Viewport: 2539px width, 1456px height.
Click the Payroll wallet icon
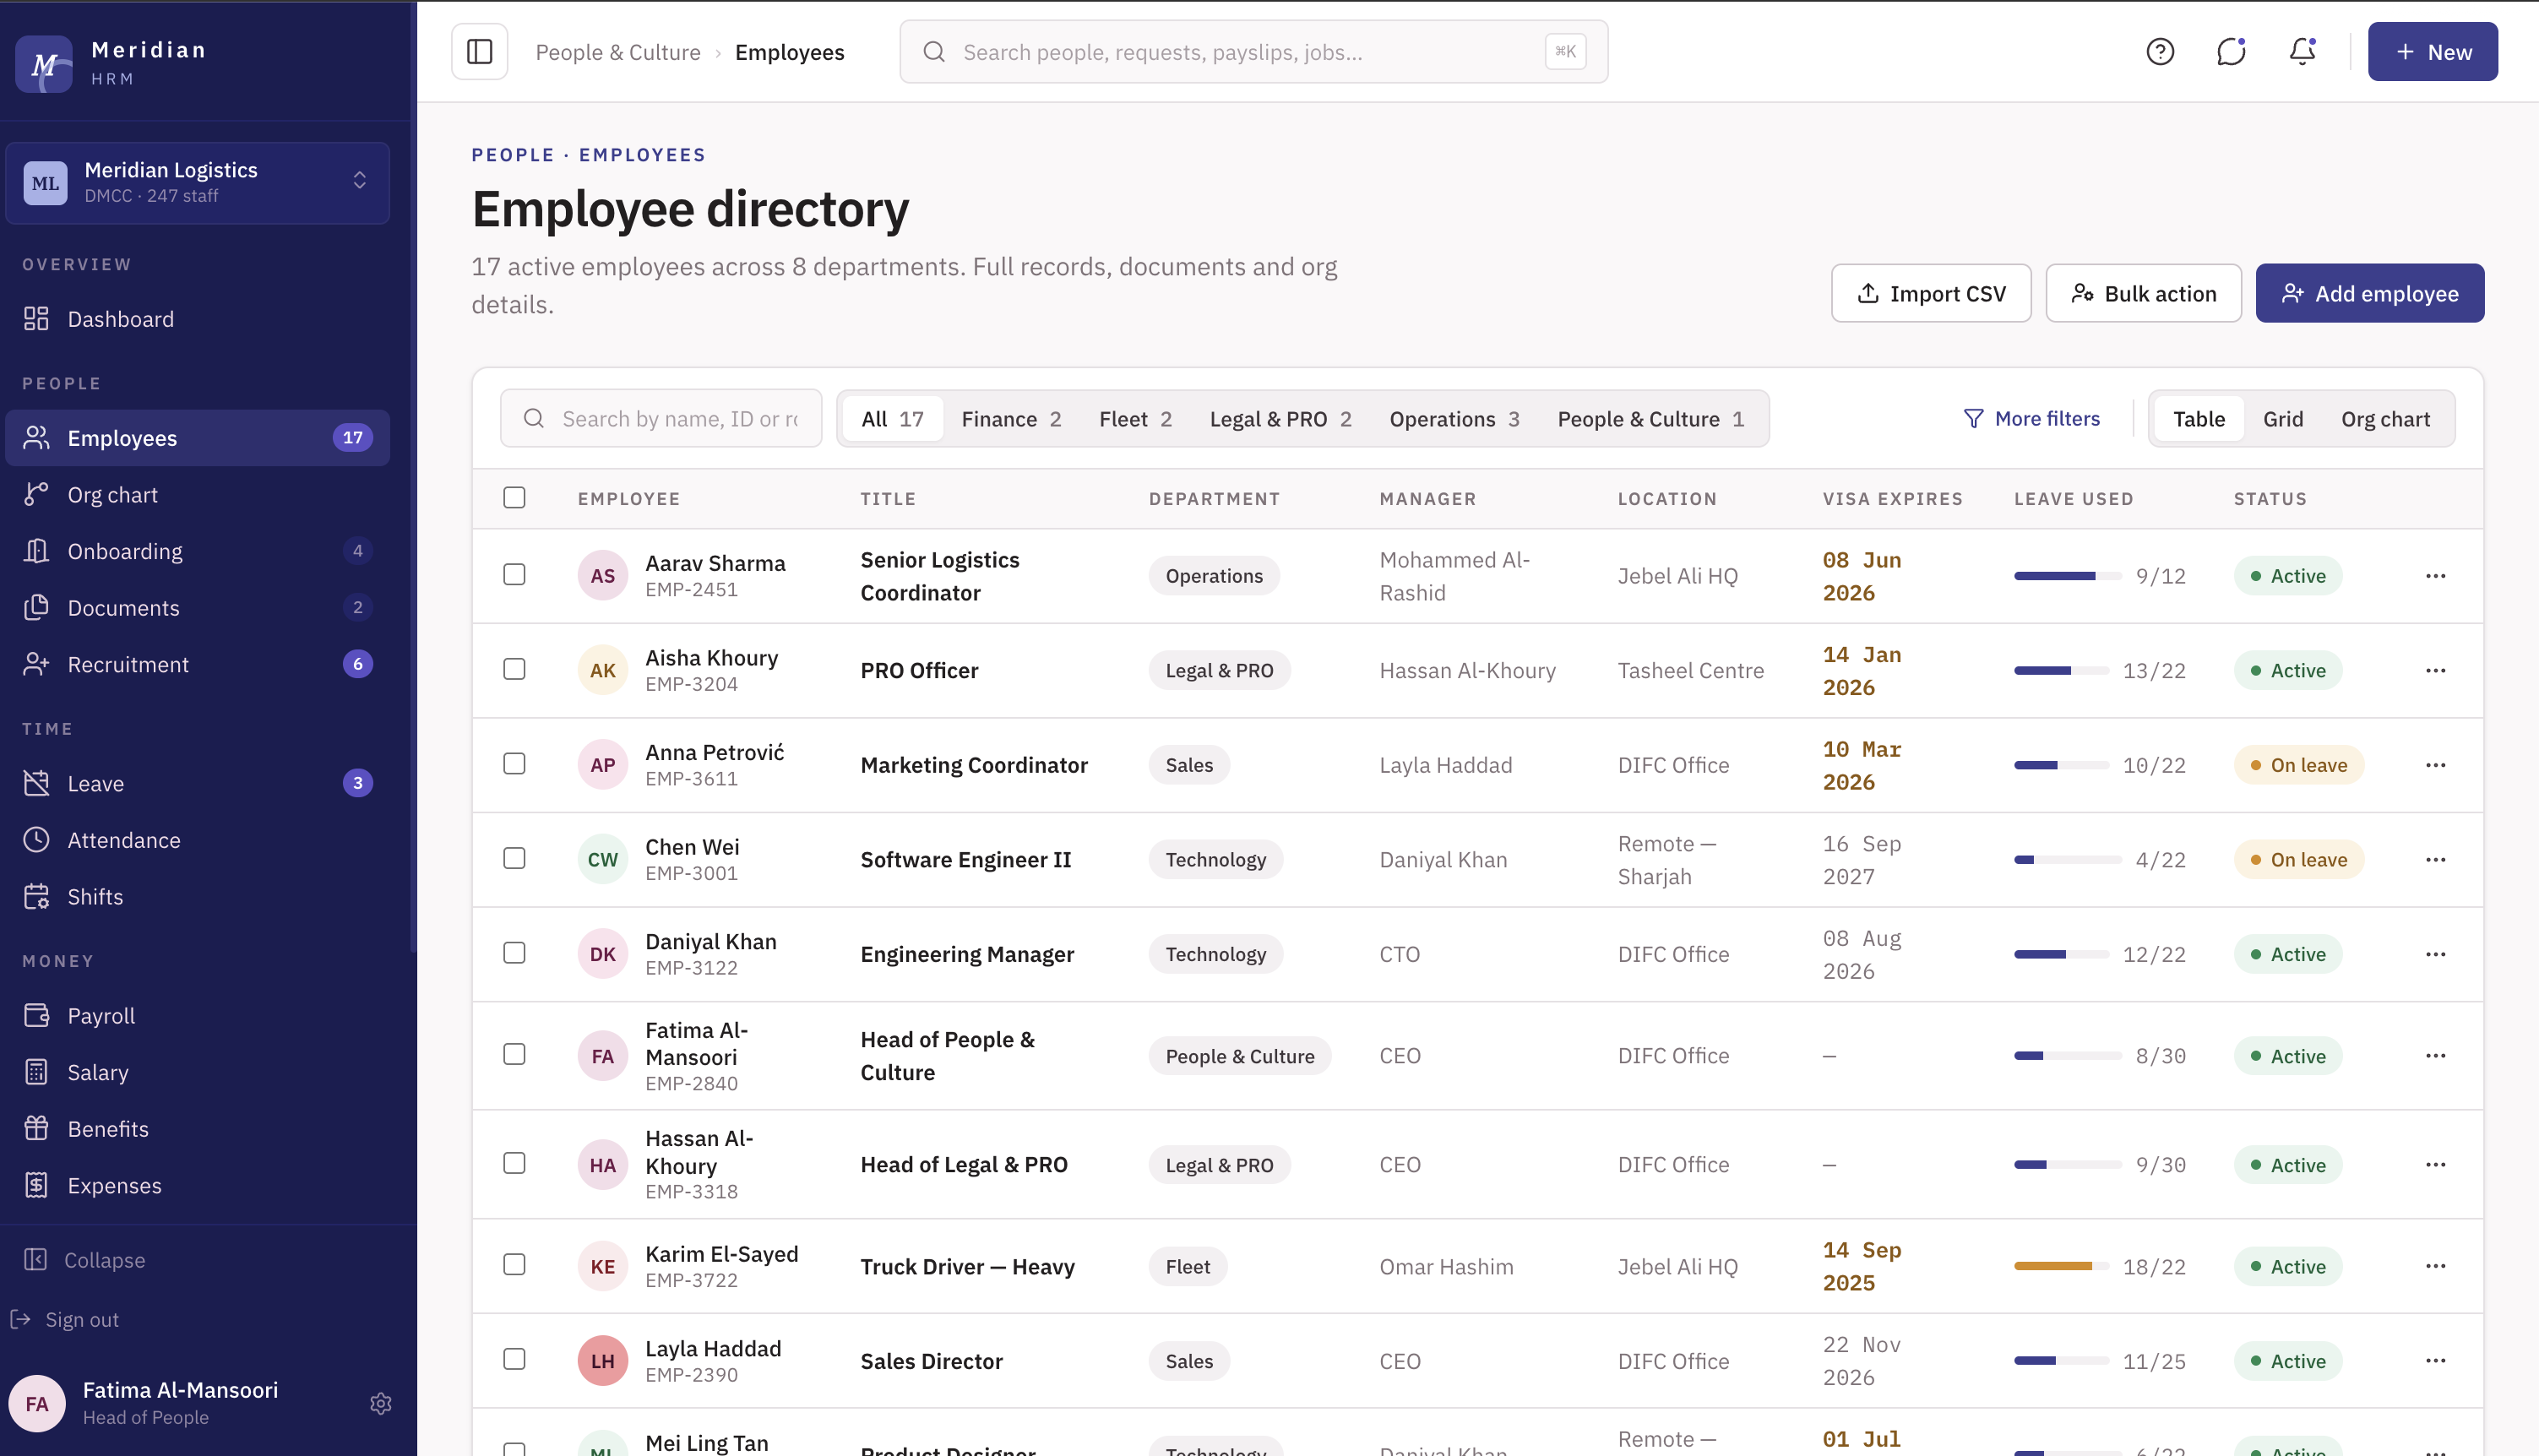tap(36, 1016)
